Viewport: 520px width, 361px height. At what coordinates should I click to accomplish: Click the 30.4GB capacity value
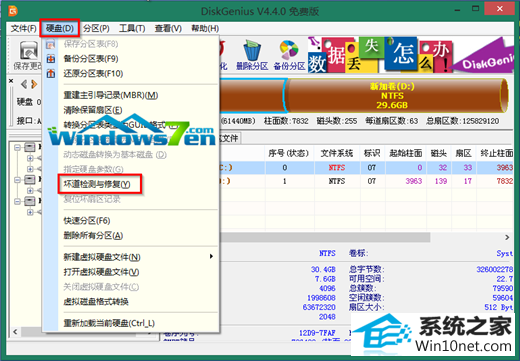click(x=323, y=269)
